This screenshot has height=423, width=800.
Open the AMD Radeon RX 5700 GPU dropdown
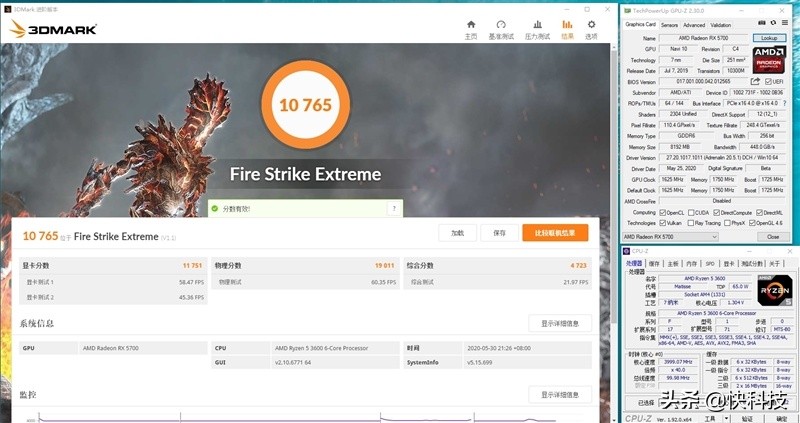[x=670, y=237]
